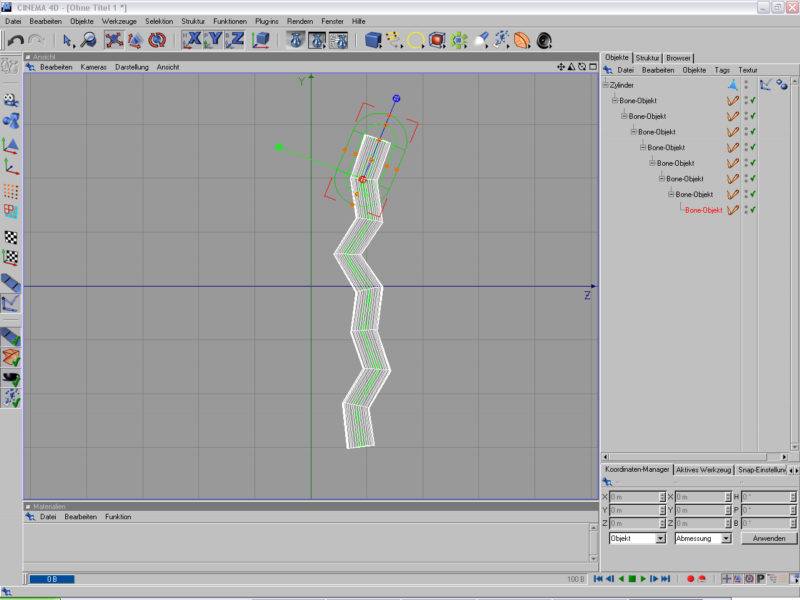Viewport: 800px width, 600px height.
Task: Click the Anwenden button
Action: (x=768, y=538)
